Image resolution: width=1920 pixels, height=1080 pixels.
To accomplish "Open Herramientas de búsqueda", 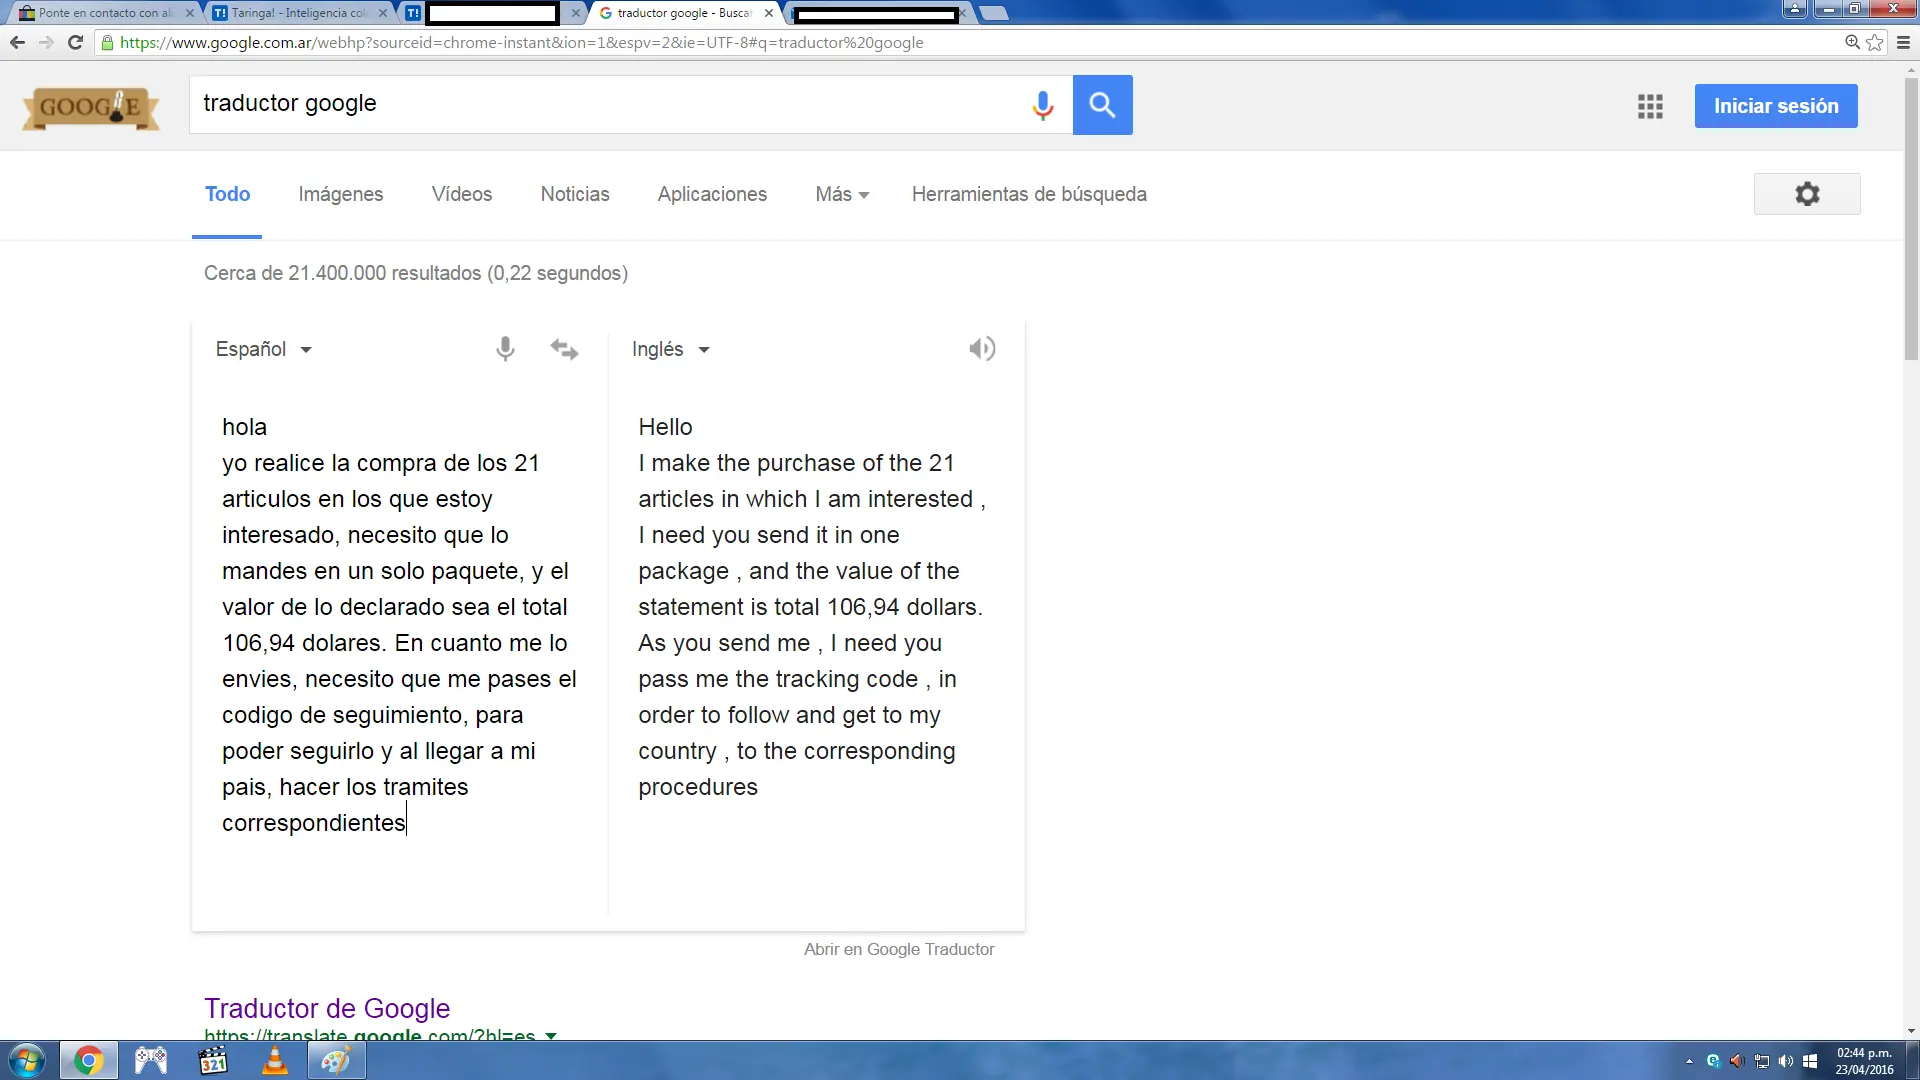I will click(x=1029, y=194).
